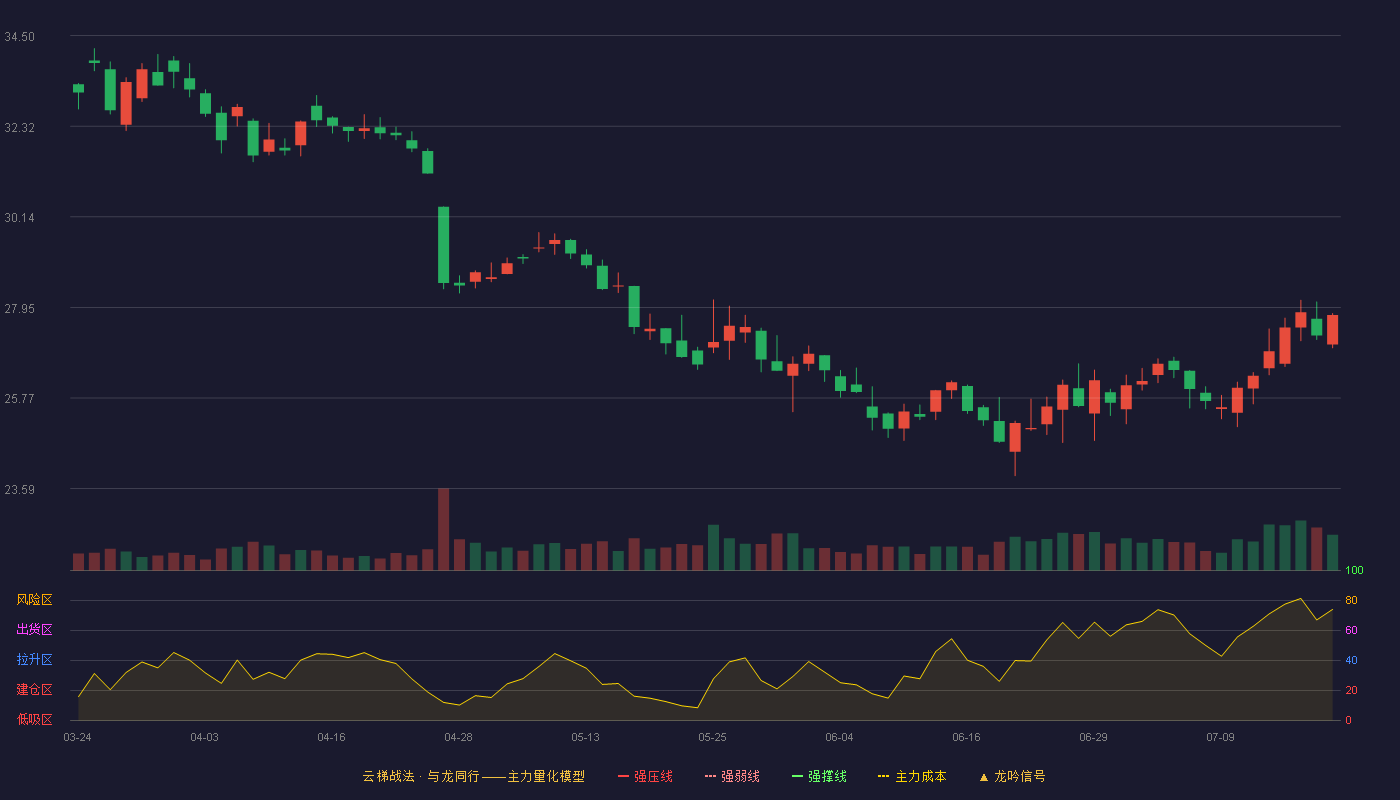
Task: Toggle the 强压线 legend series
Action: 646,776
